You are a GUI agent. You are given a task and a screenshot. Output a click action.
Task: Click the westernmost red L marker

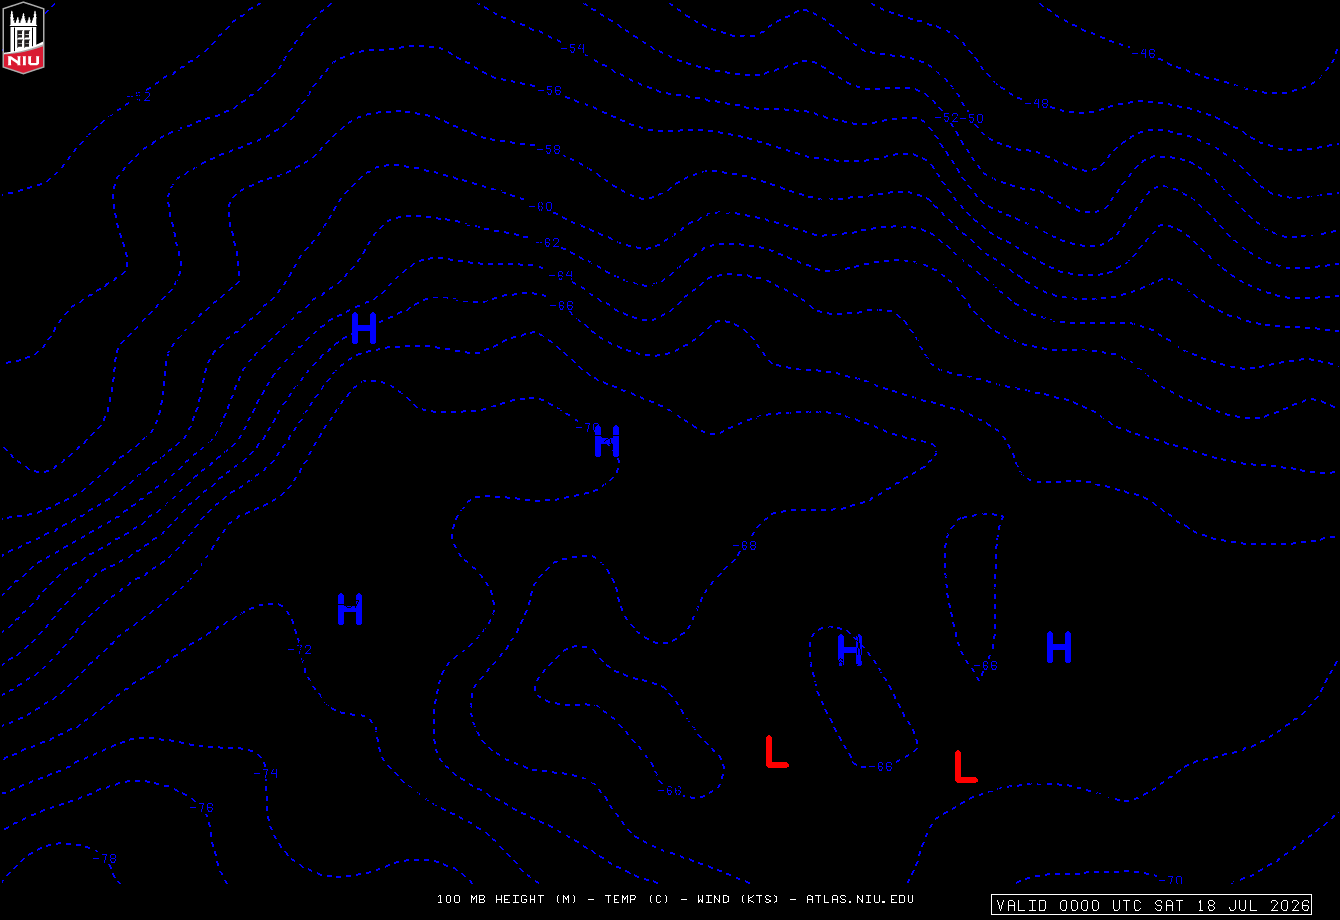[x=776, y=752]
